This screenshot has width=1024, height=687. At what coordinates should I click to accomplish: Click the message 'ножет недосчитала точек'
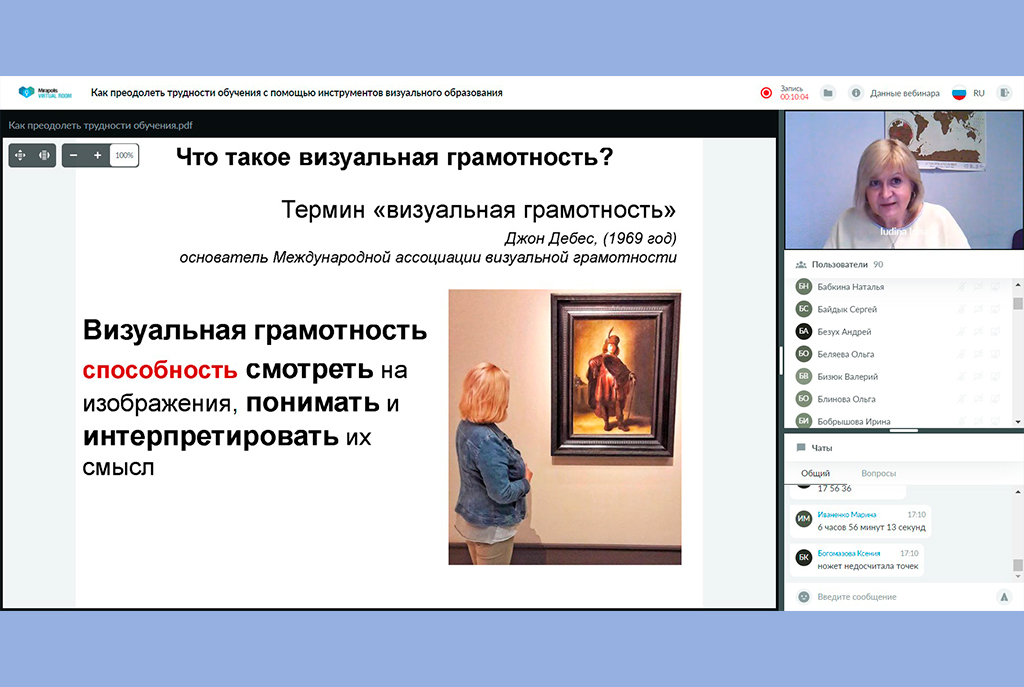tap(867, 566)
